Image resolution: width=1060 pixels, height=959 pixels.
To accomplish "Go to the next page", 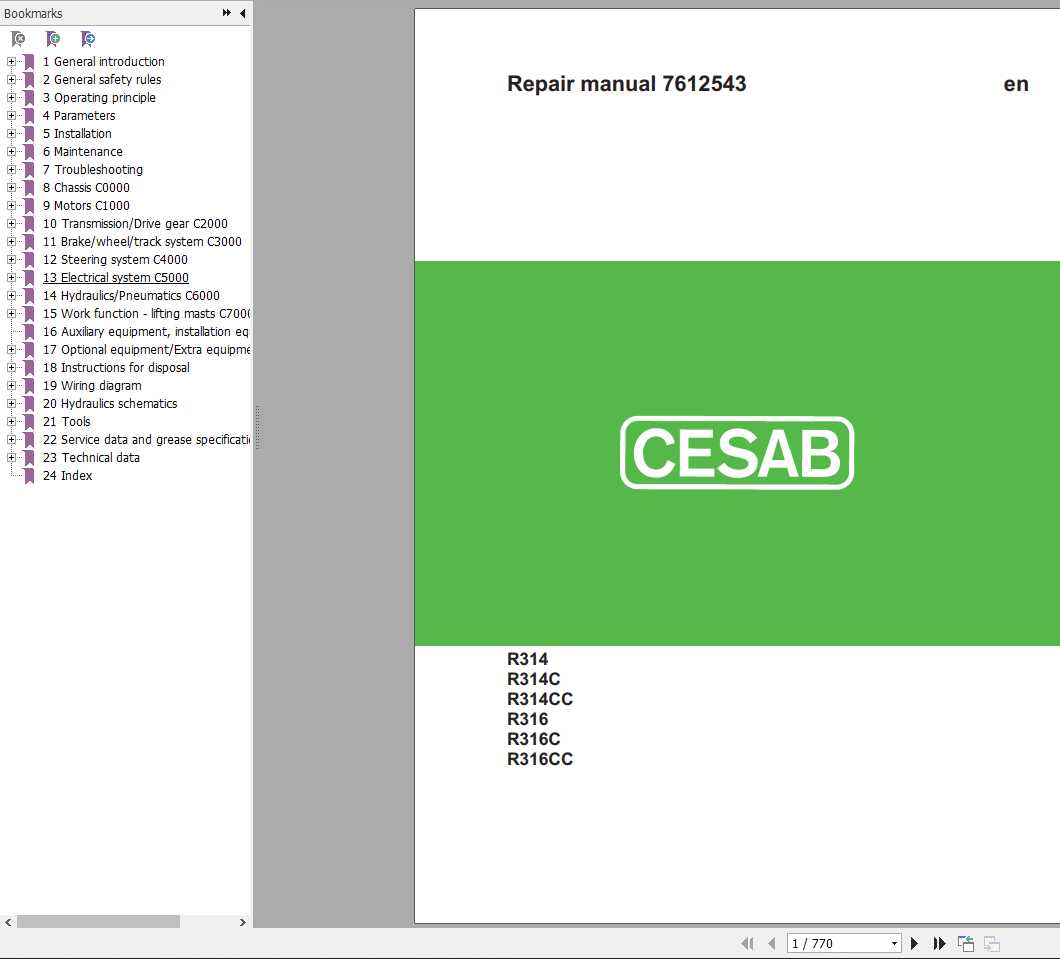I will click(x=915, y=943).
